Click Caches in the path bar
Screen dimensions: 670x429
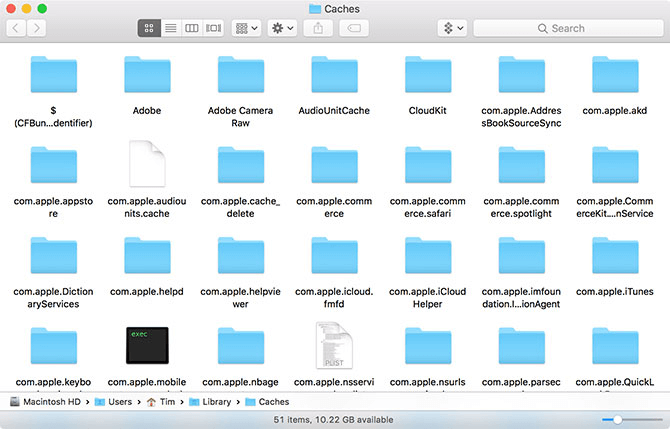(x=267, y=402)
